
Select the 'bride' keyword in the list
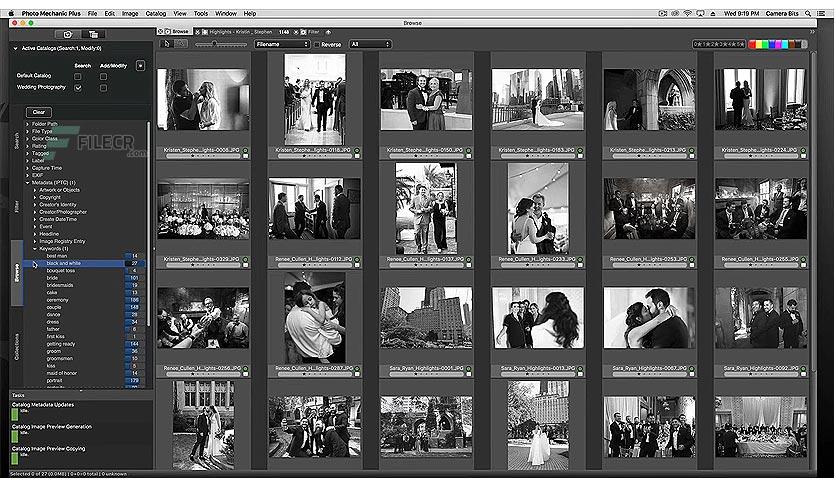(x=52, y=278)
